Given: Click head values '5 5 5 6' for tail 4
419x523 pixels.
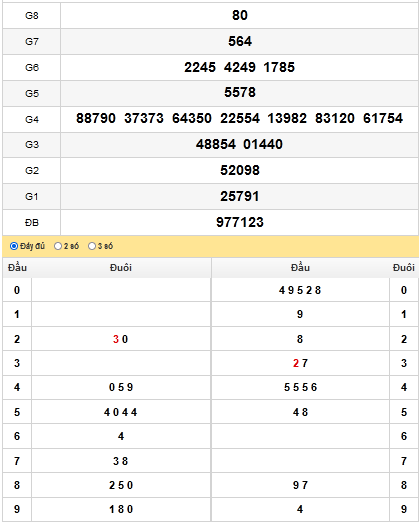Looking at the screenshot, I should tap(301, 387).
